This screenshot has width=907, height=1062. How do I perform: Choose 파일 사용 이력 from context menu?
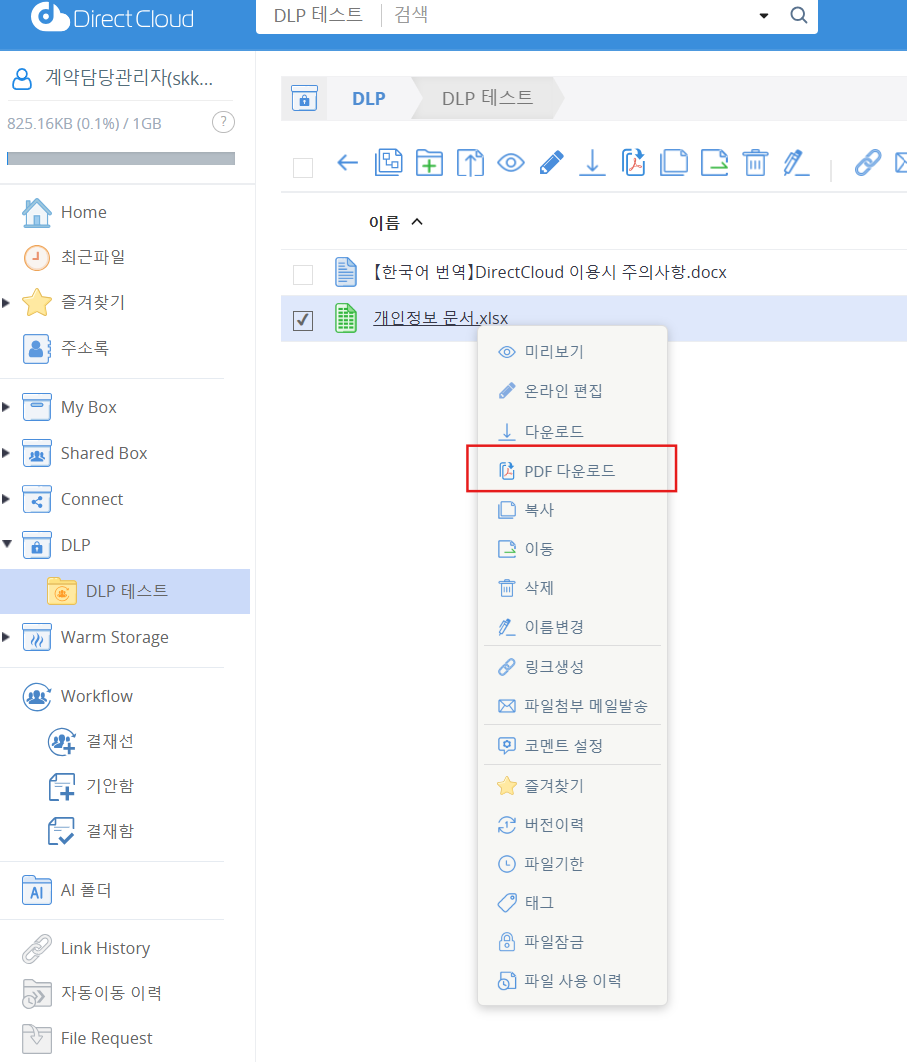572,981
